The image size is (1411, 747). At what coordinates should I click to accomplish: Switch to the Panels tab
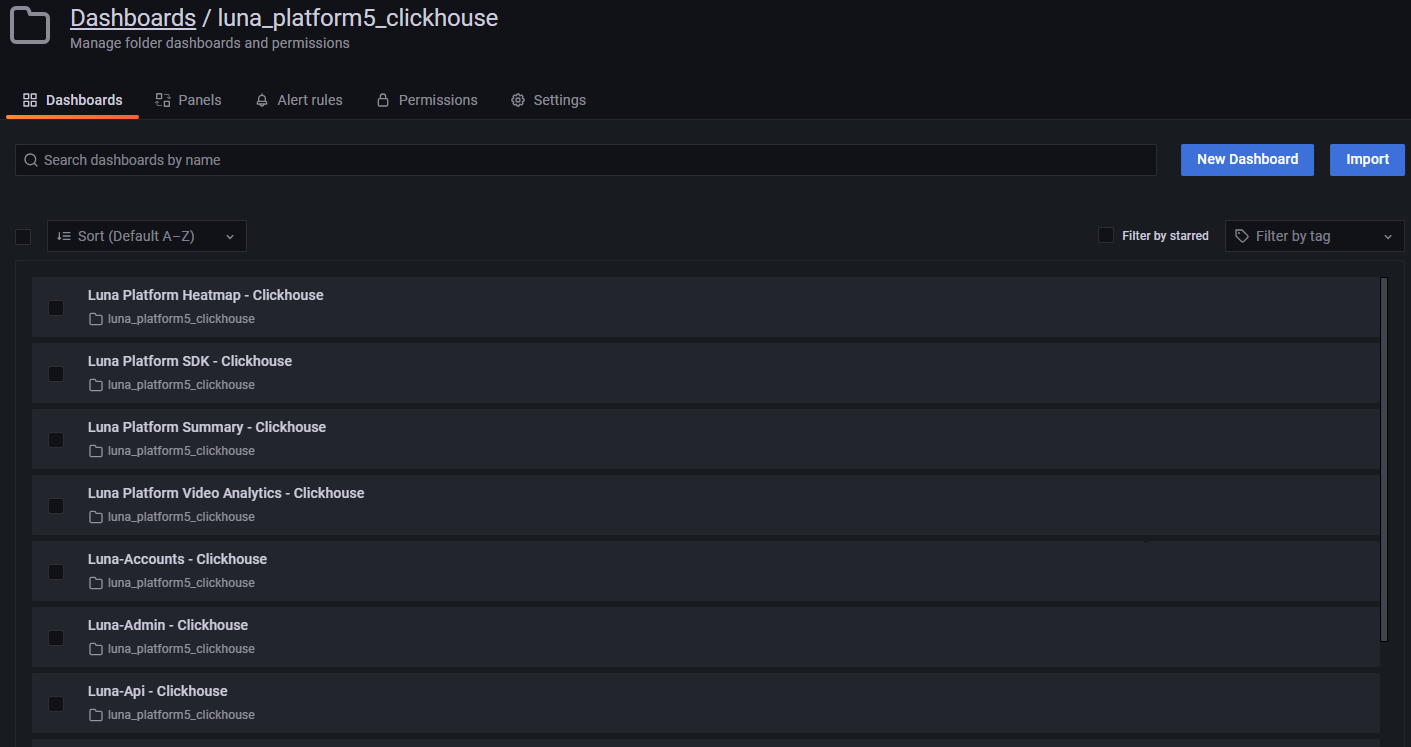click(x=188, y=100)
